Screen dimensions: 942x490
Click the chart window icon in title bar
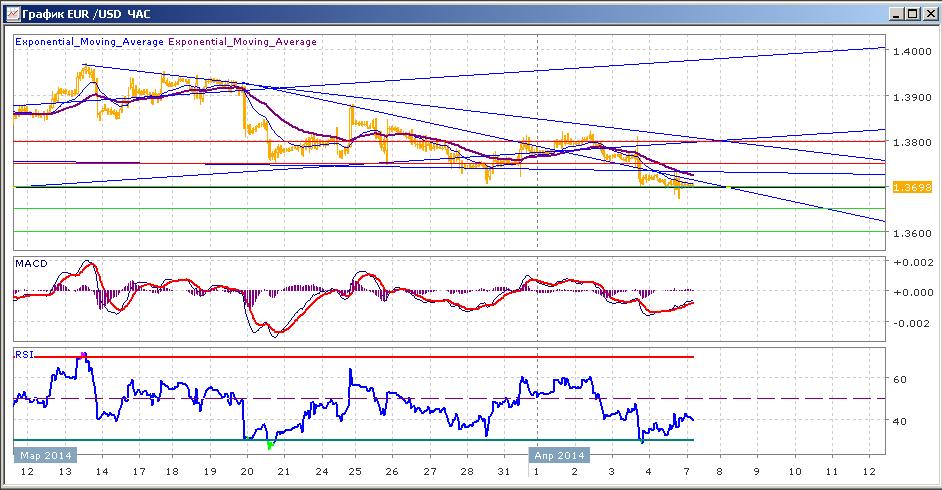point(12,13)
